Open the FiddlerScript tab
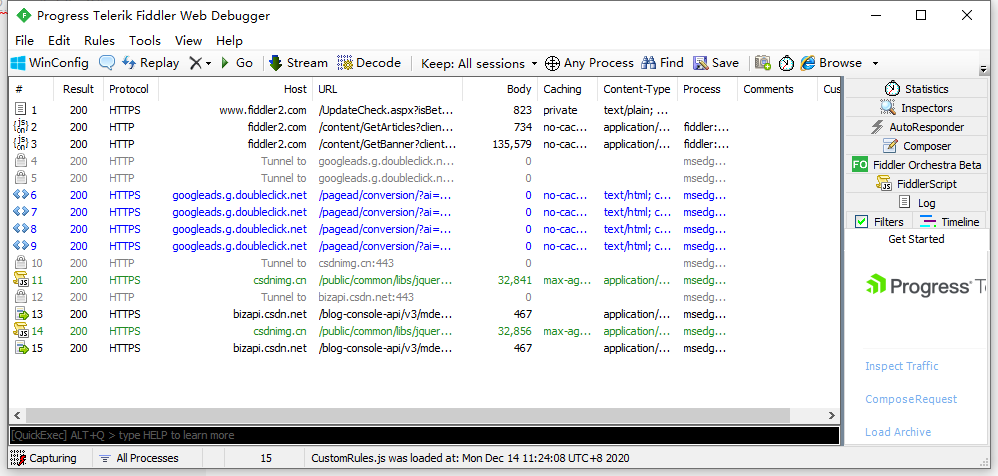This screenshot has width=998, height=476. (917, 184)
